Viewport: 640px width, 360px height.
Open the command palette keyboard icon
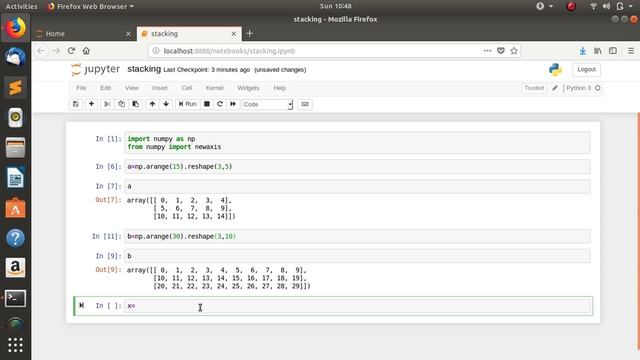click(x=305, y=104)
